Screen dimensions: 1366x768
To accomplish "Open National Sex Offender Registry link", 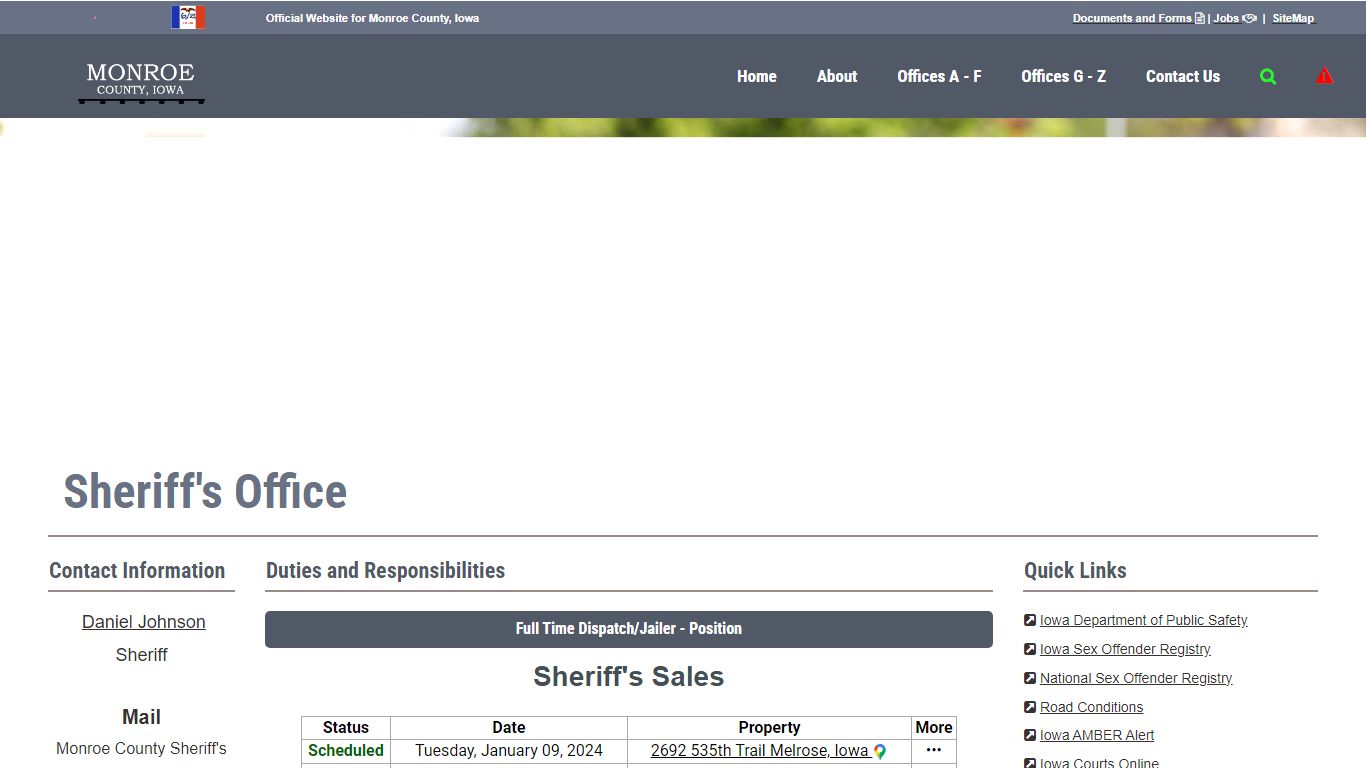I will [1136, 678].
